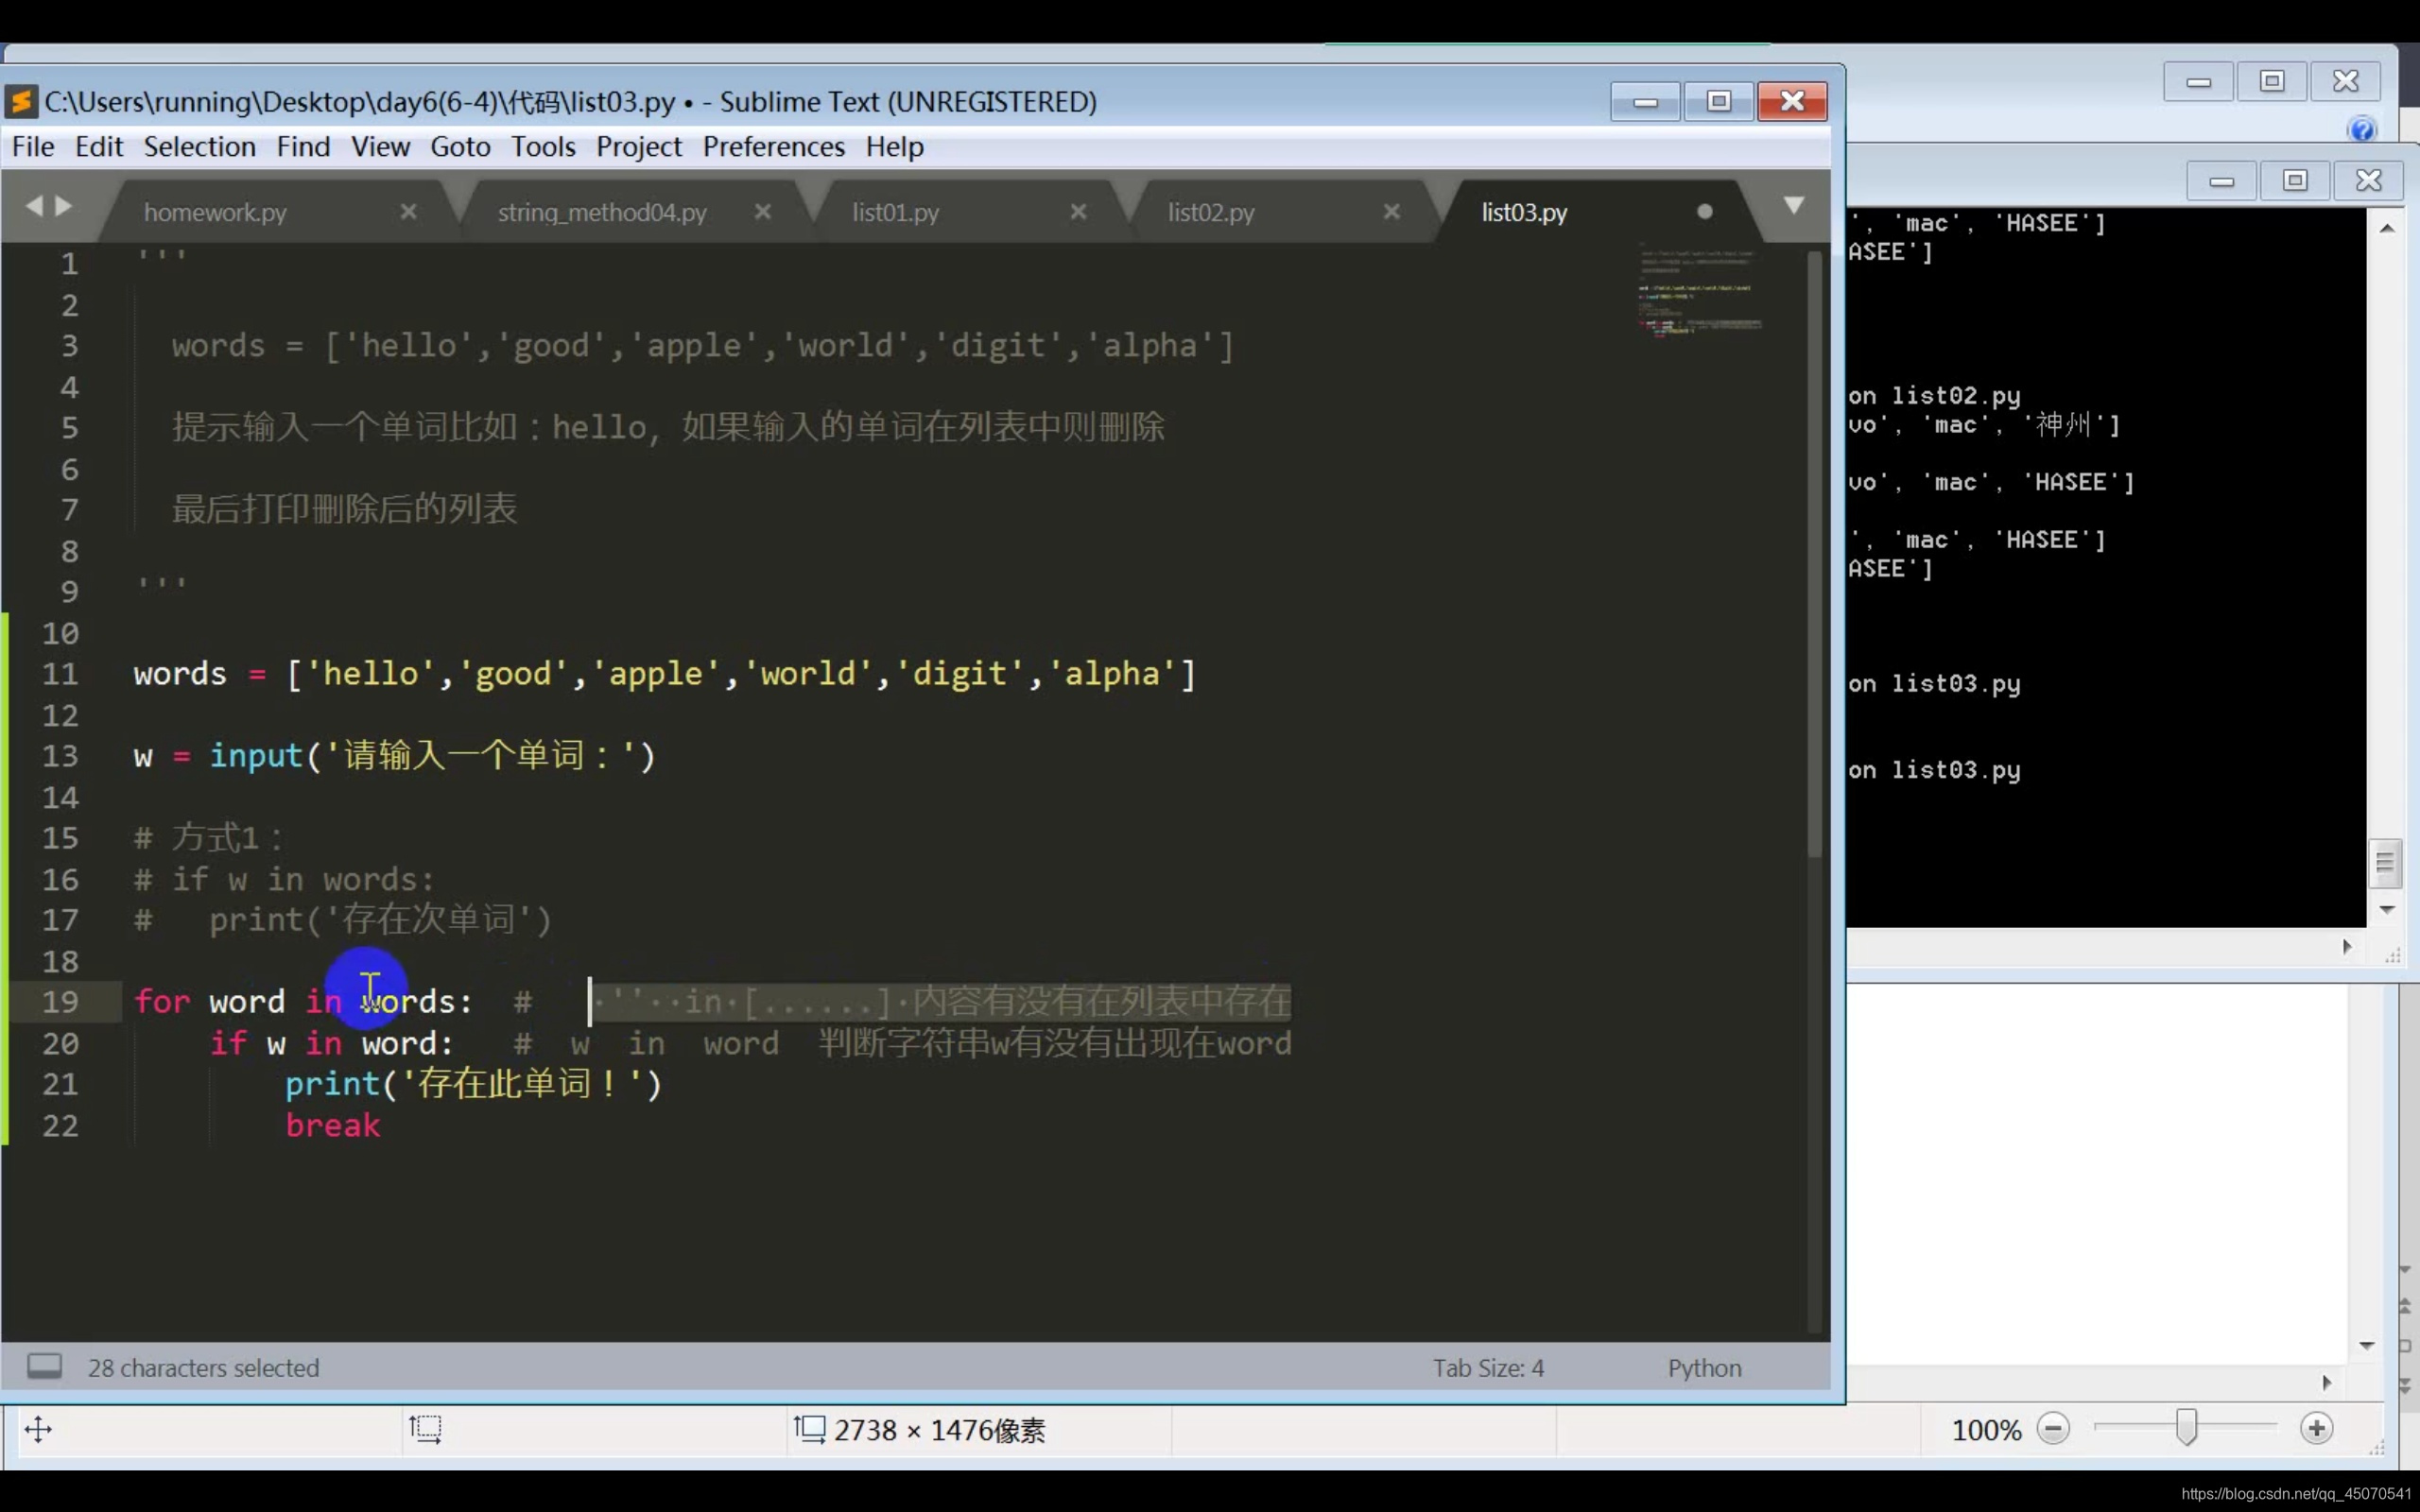
Task: Go to previous tab arrow
Action: (x=34, y=206)
